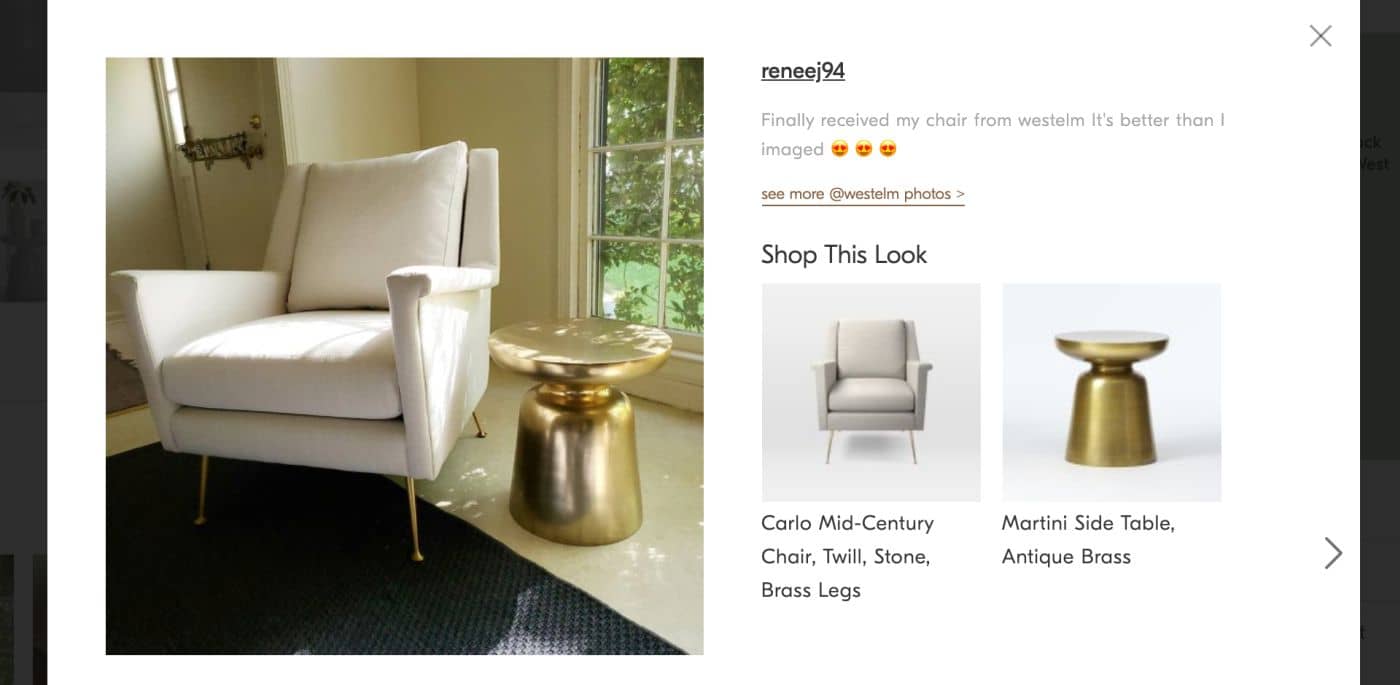Follow the see more @westelm photos link
The height and width of the screenshot is (685, 1400).
point(863,194)
